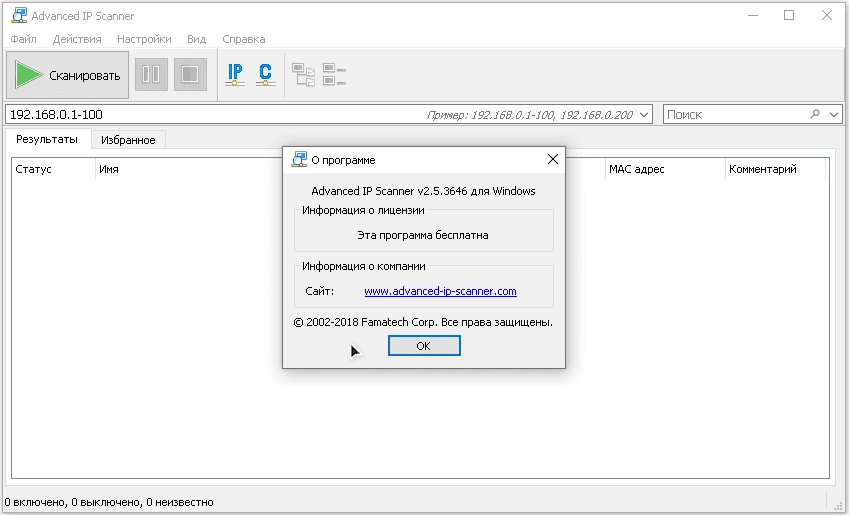Open the Вид menu

pos(197,39)
